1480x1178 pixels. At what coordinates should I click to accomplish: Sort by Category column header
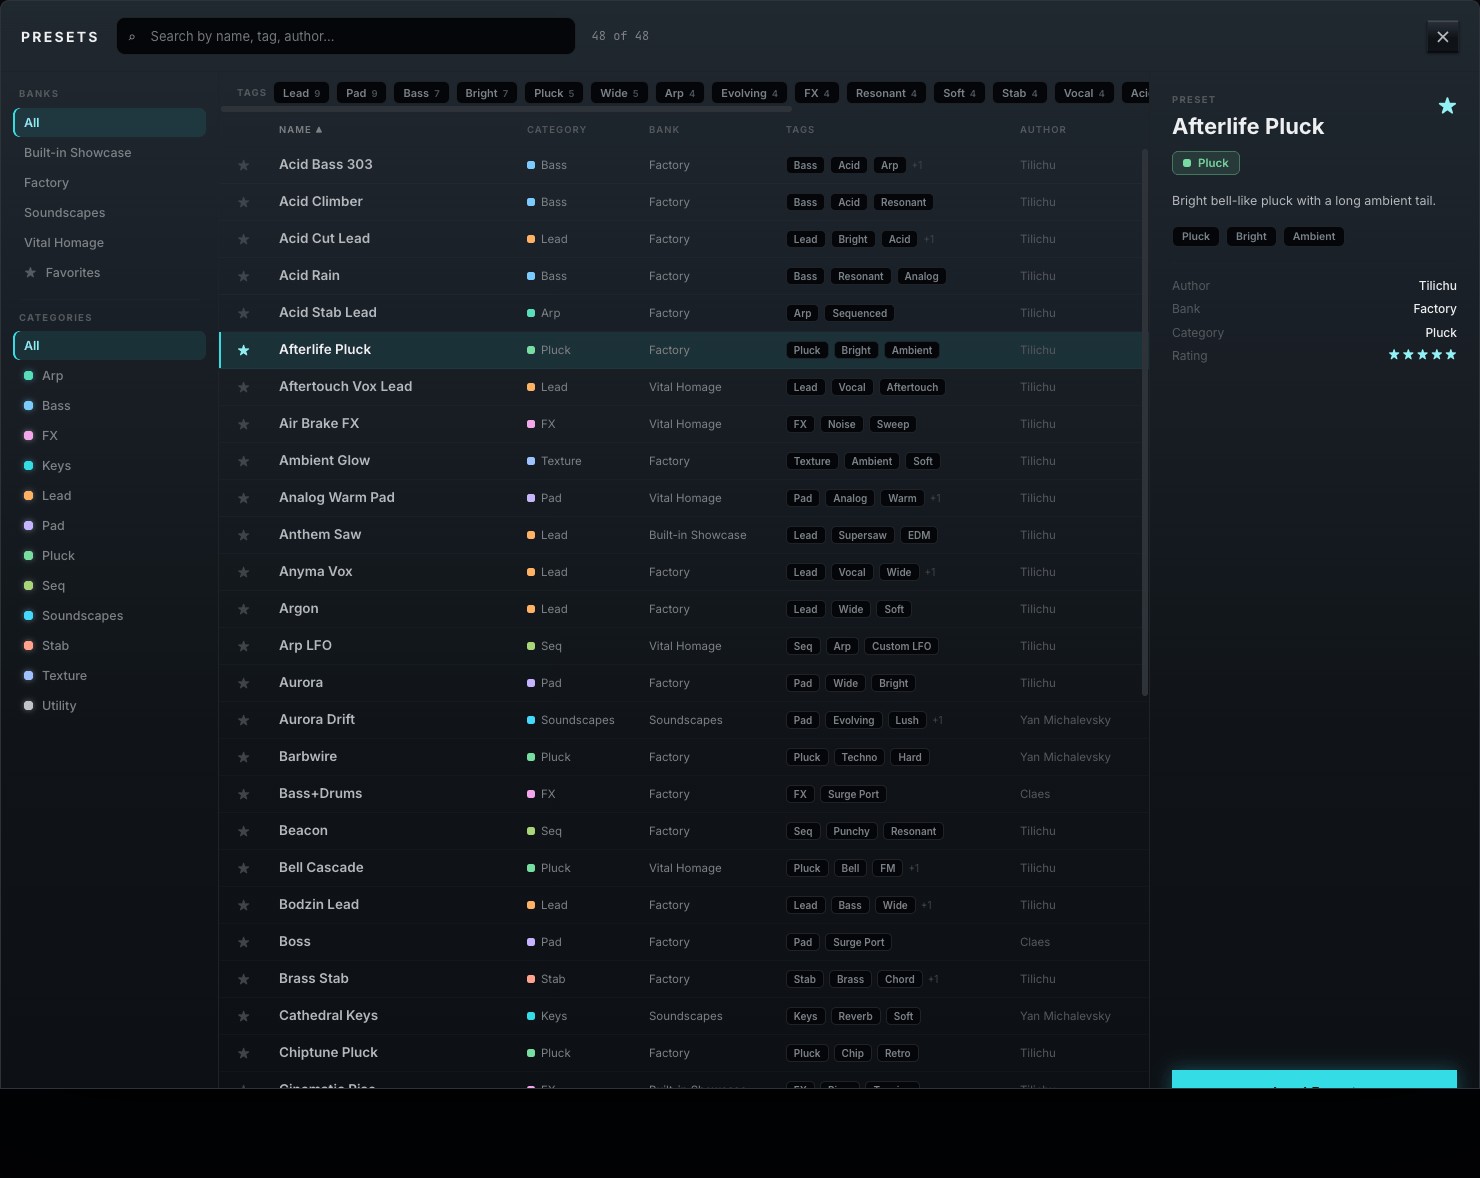tap(557, 130)
